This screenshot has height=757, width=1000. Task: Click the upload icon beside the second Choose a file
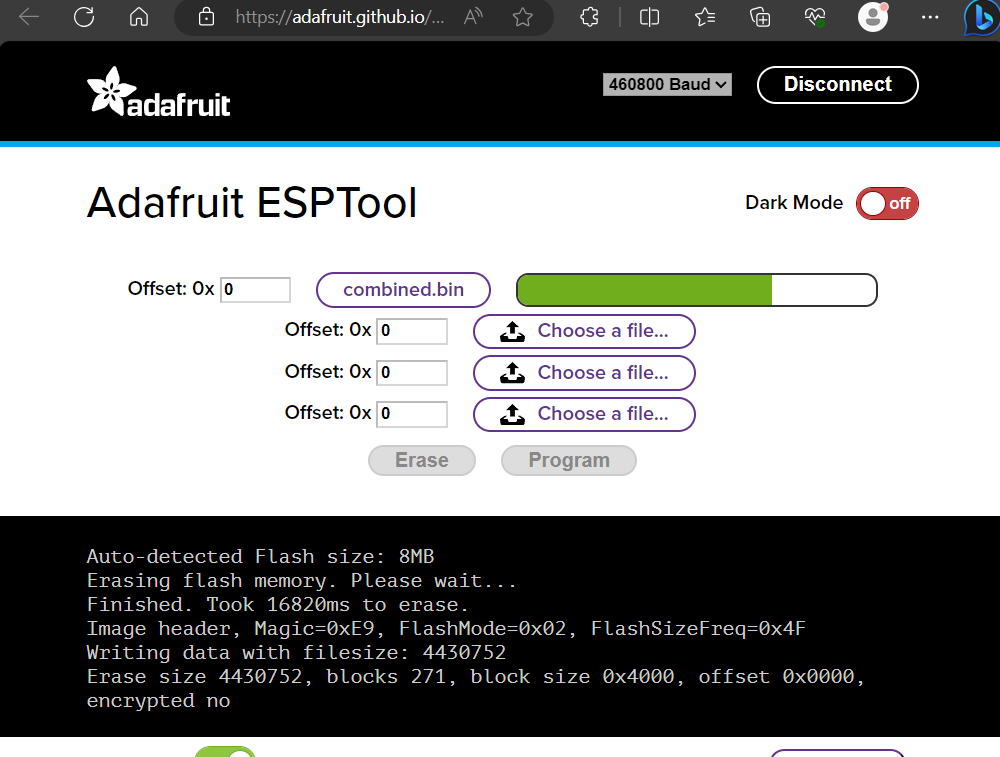point(512,373)
